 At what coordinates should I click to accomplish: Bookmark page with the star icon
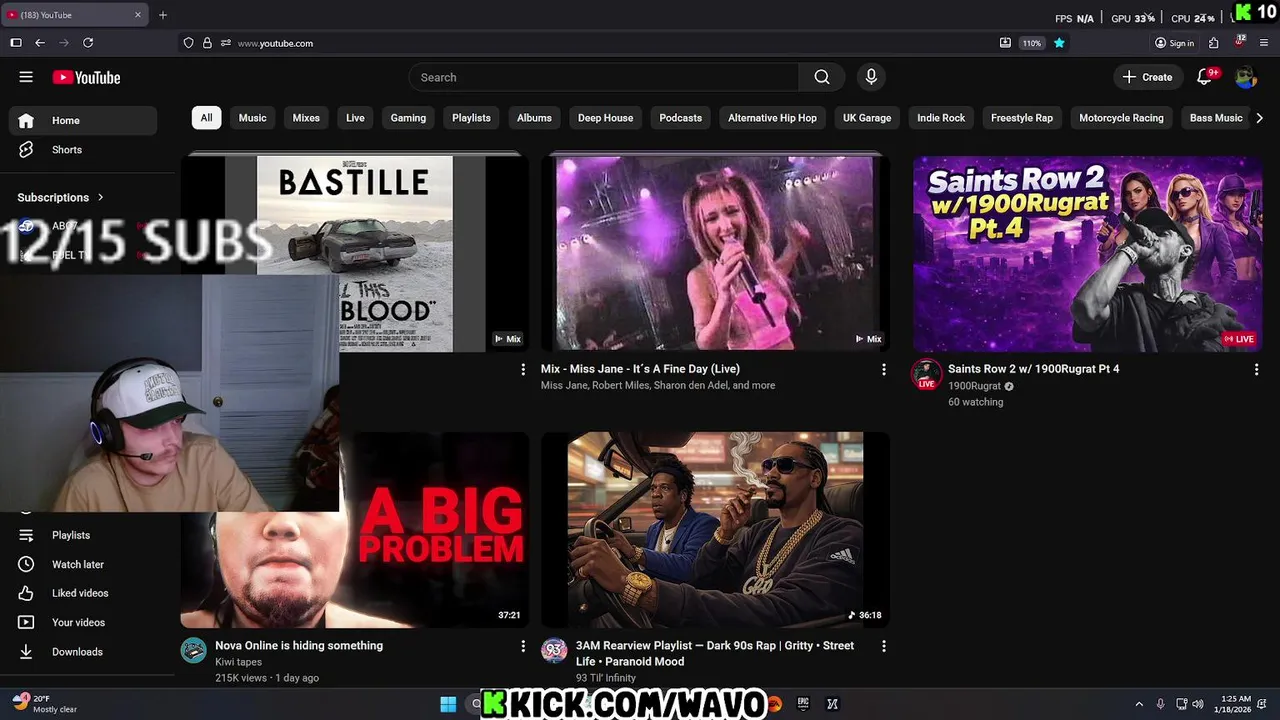[x=1059, y=43]
